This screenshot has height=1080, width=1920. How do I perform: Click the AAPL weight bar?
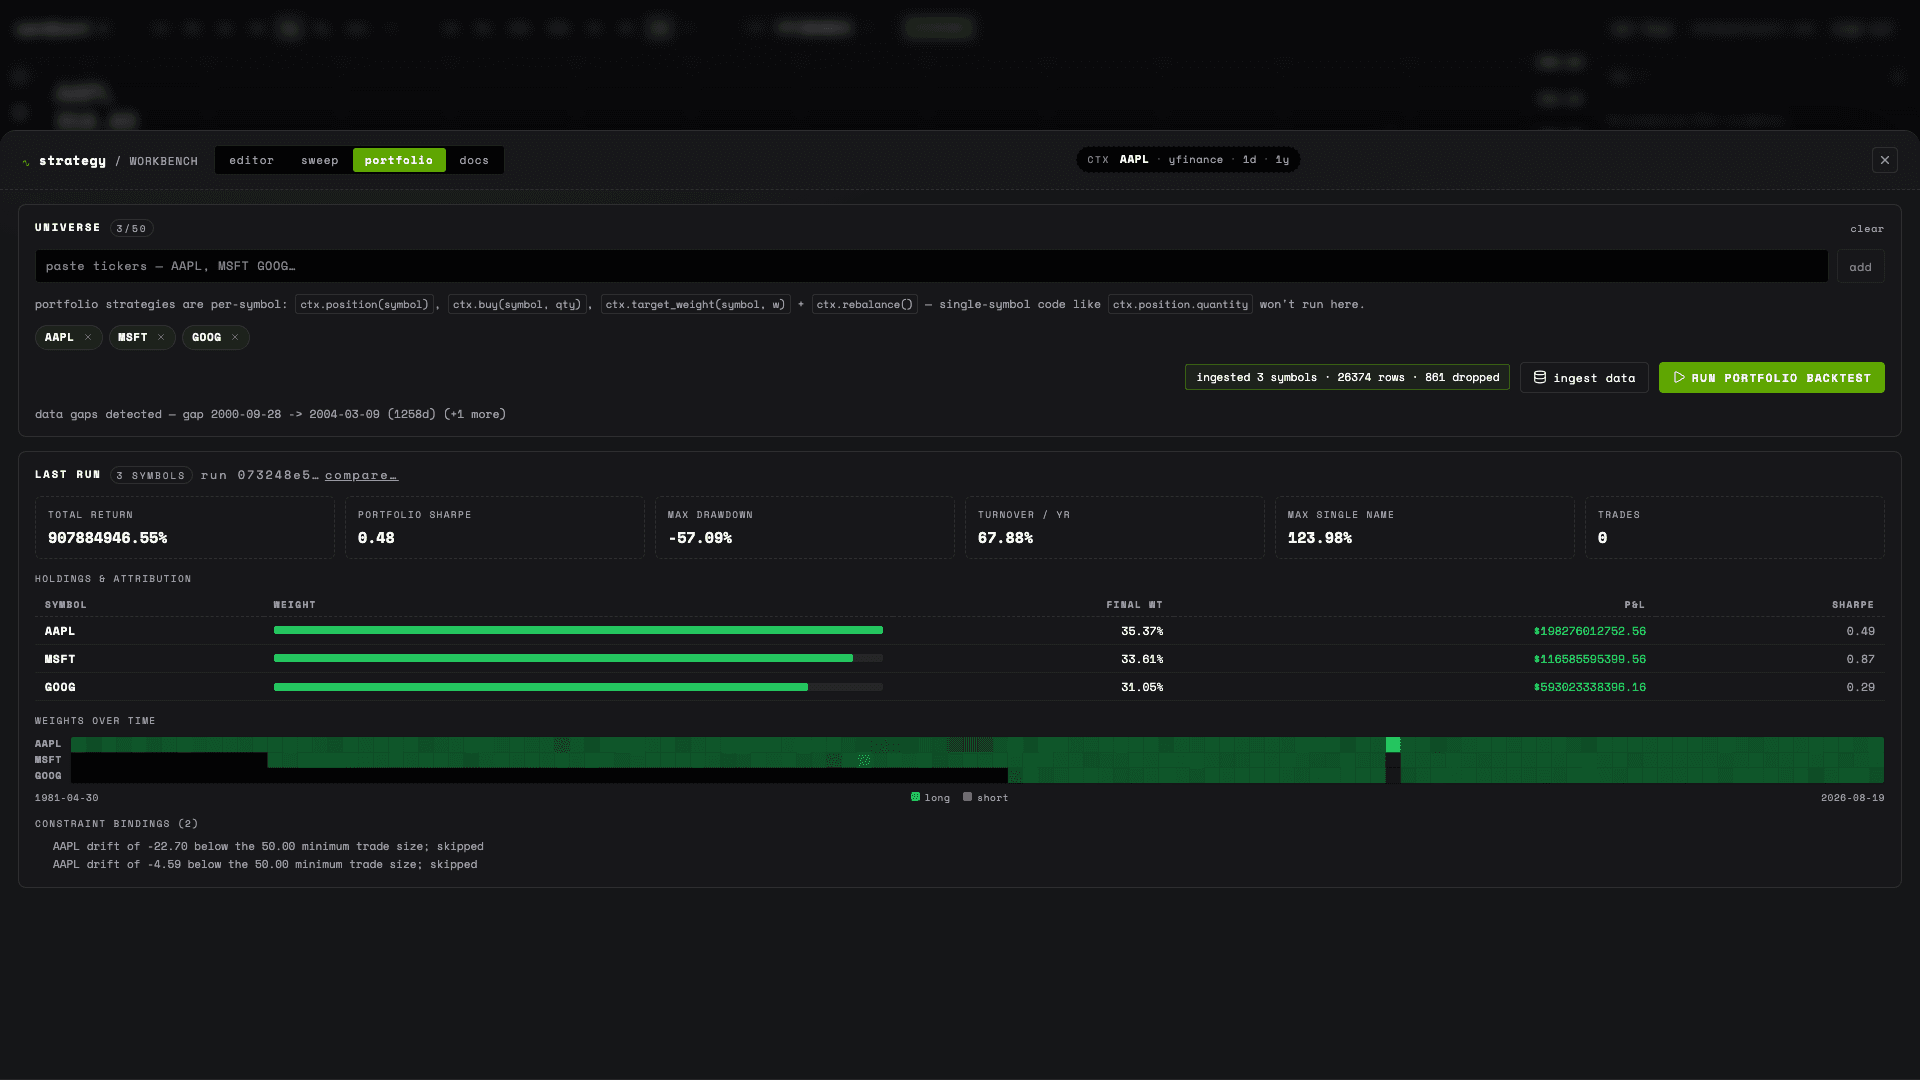pos(578,631)
